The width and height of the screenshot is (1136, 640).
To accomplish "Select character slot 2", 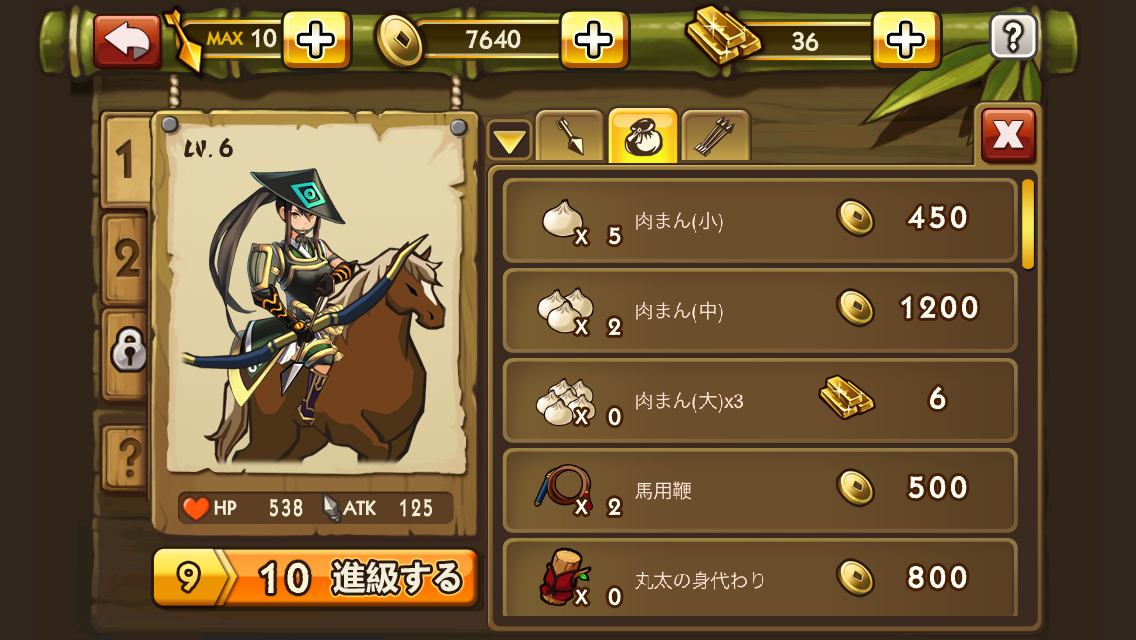I will coord(127,259).
